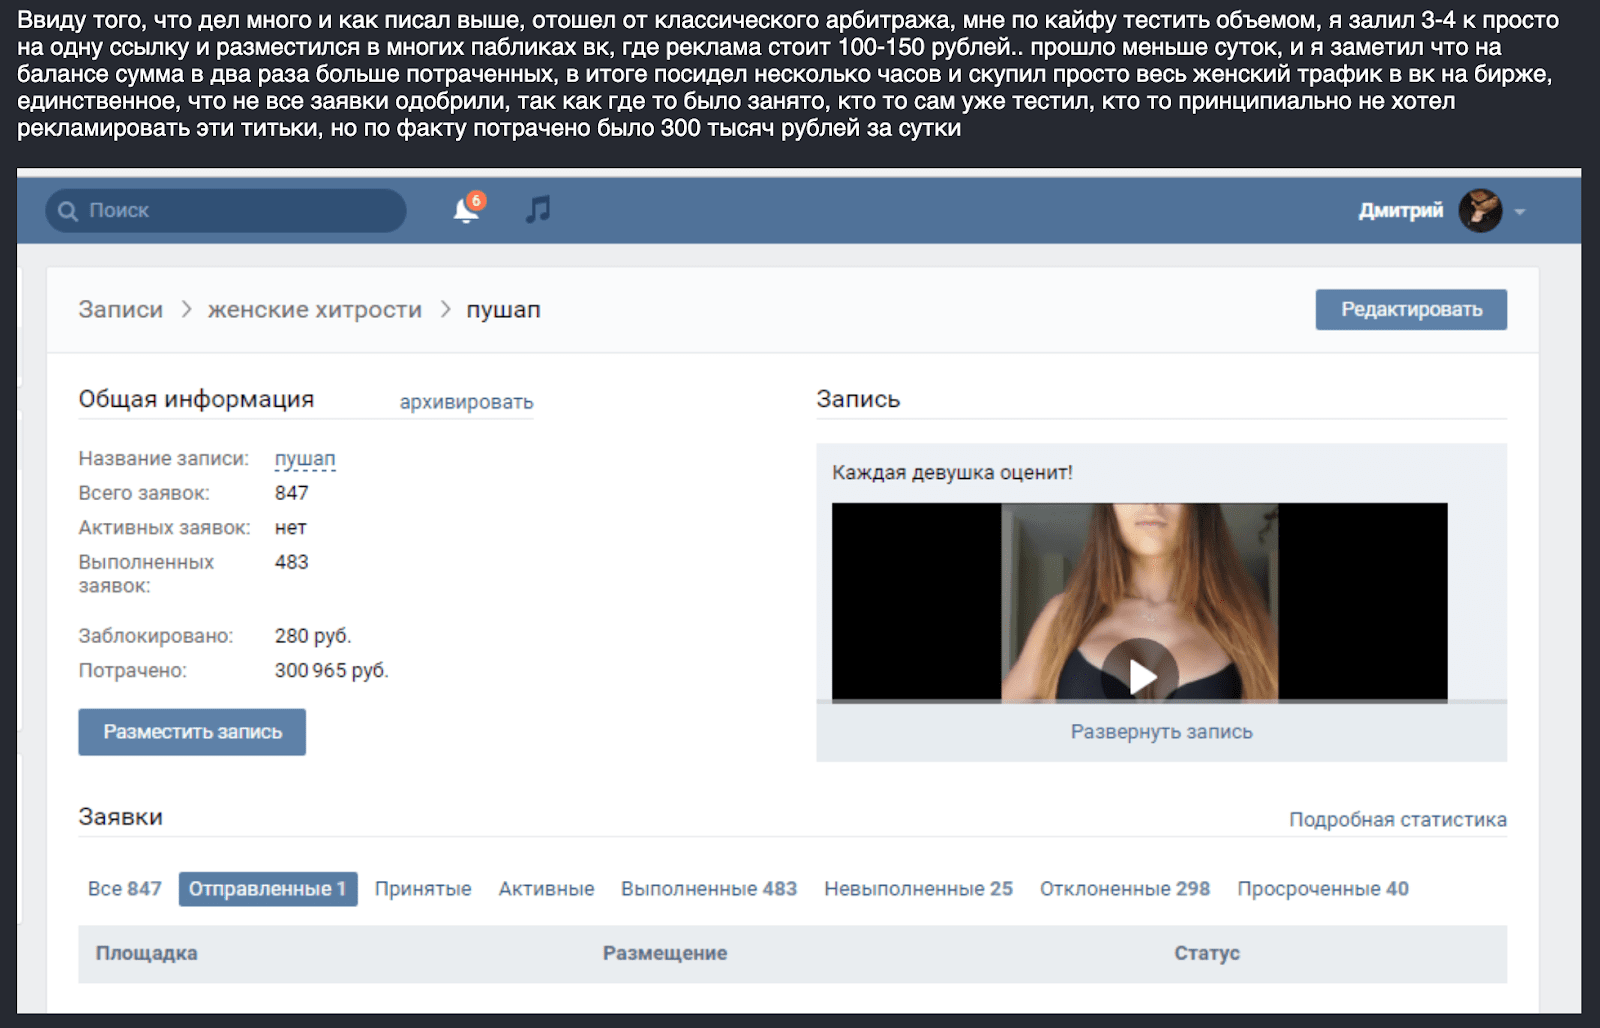Open женские хитрости breadcrumb
Viewport: 1600px width, 1028px height.
(x=315, y=310)
